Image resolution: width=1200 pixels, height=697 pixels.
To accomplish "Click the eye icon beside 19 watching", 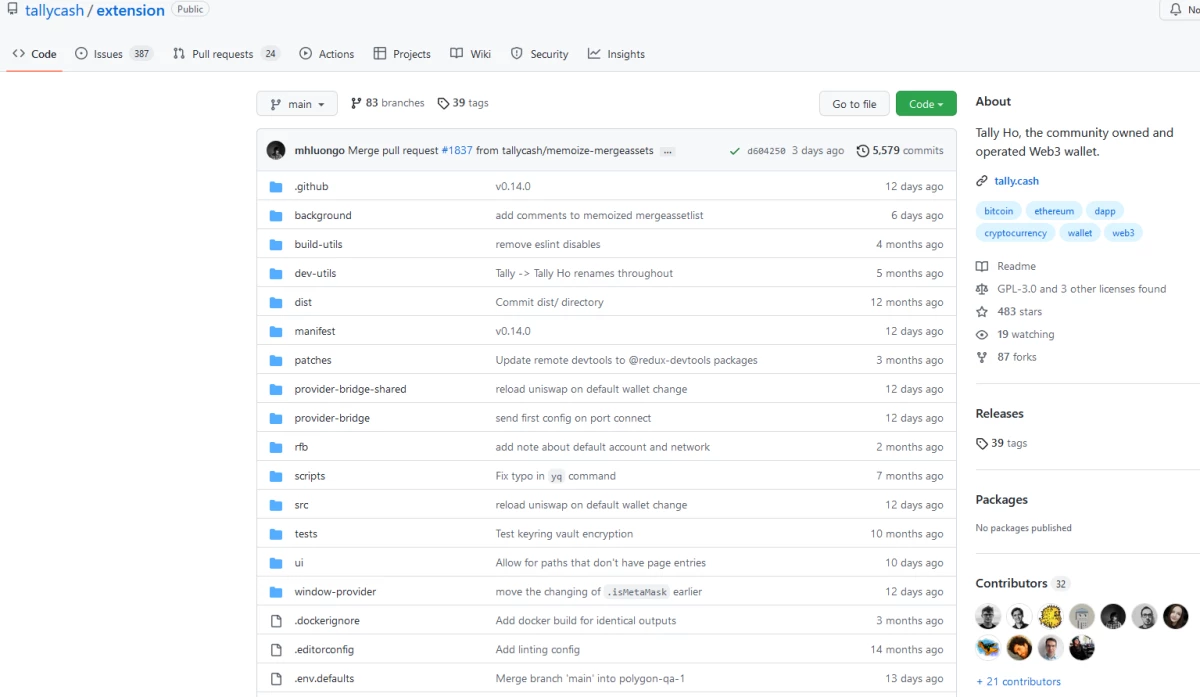I will [x=982, y=335].
